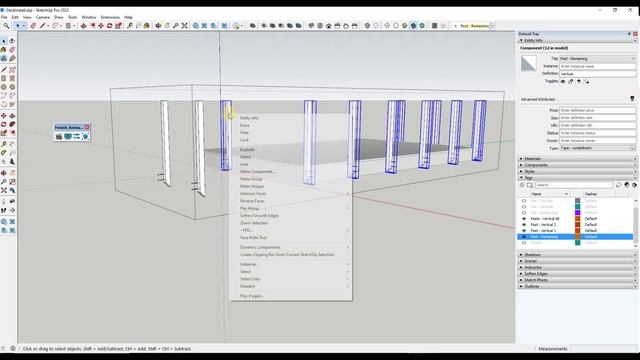Click the Post - Vertical 2 color swatch
The image size is (640, 360).
(578, 225)
